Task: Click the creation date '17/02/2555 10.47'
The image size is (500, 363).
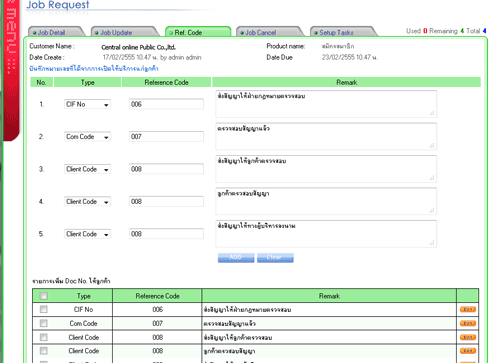Action: [127, 57]
